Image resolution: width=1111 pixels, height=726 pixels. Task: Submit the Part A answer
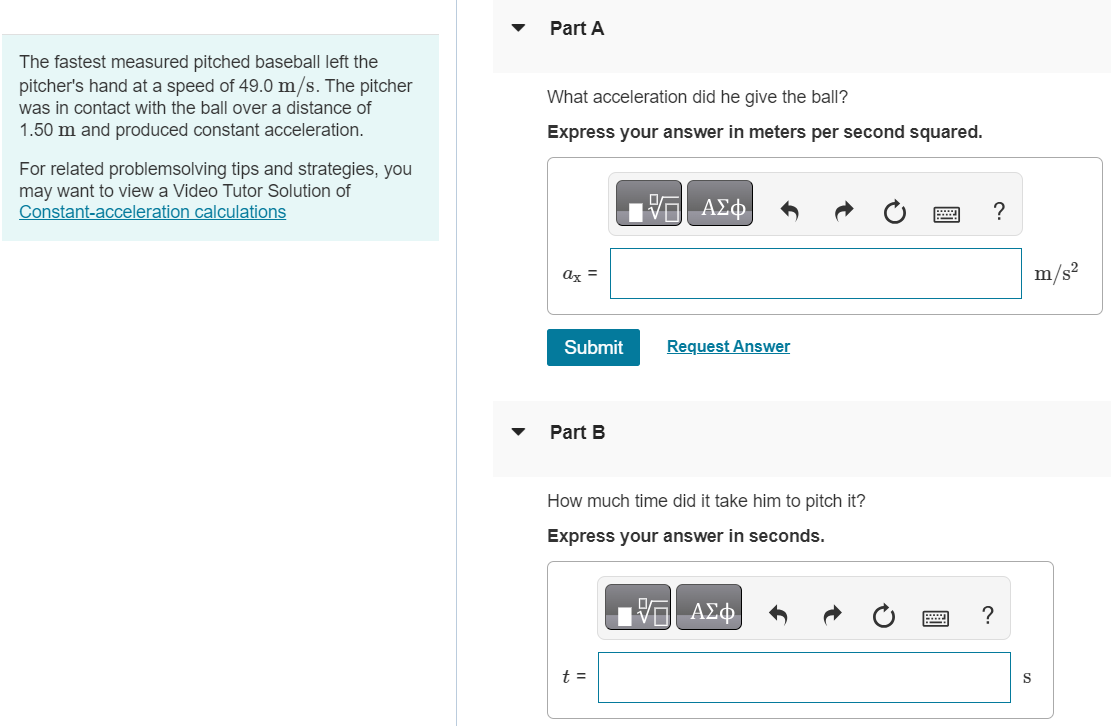593,347
